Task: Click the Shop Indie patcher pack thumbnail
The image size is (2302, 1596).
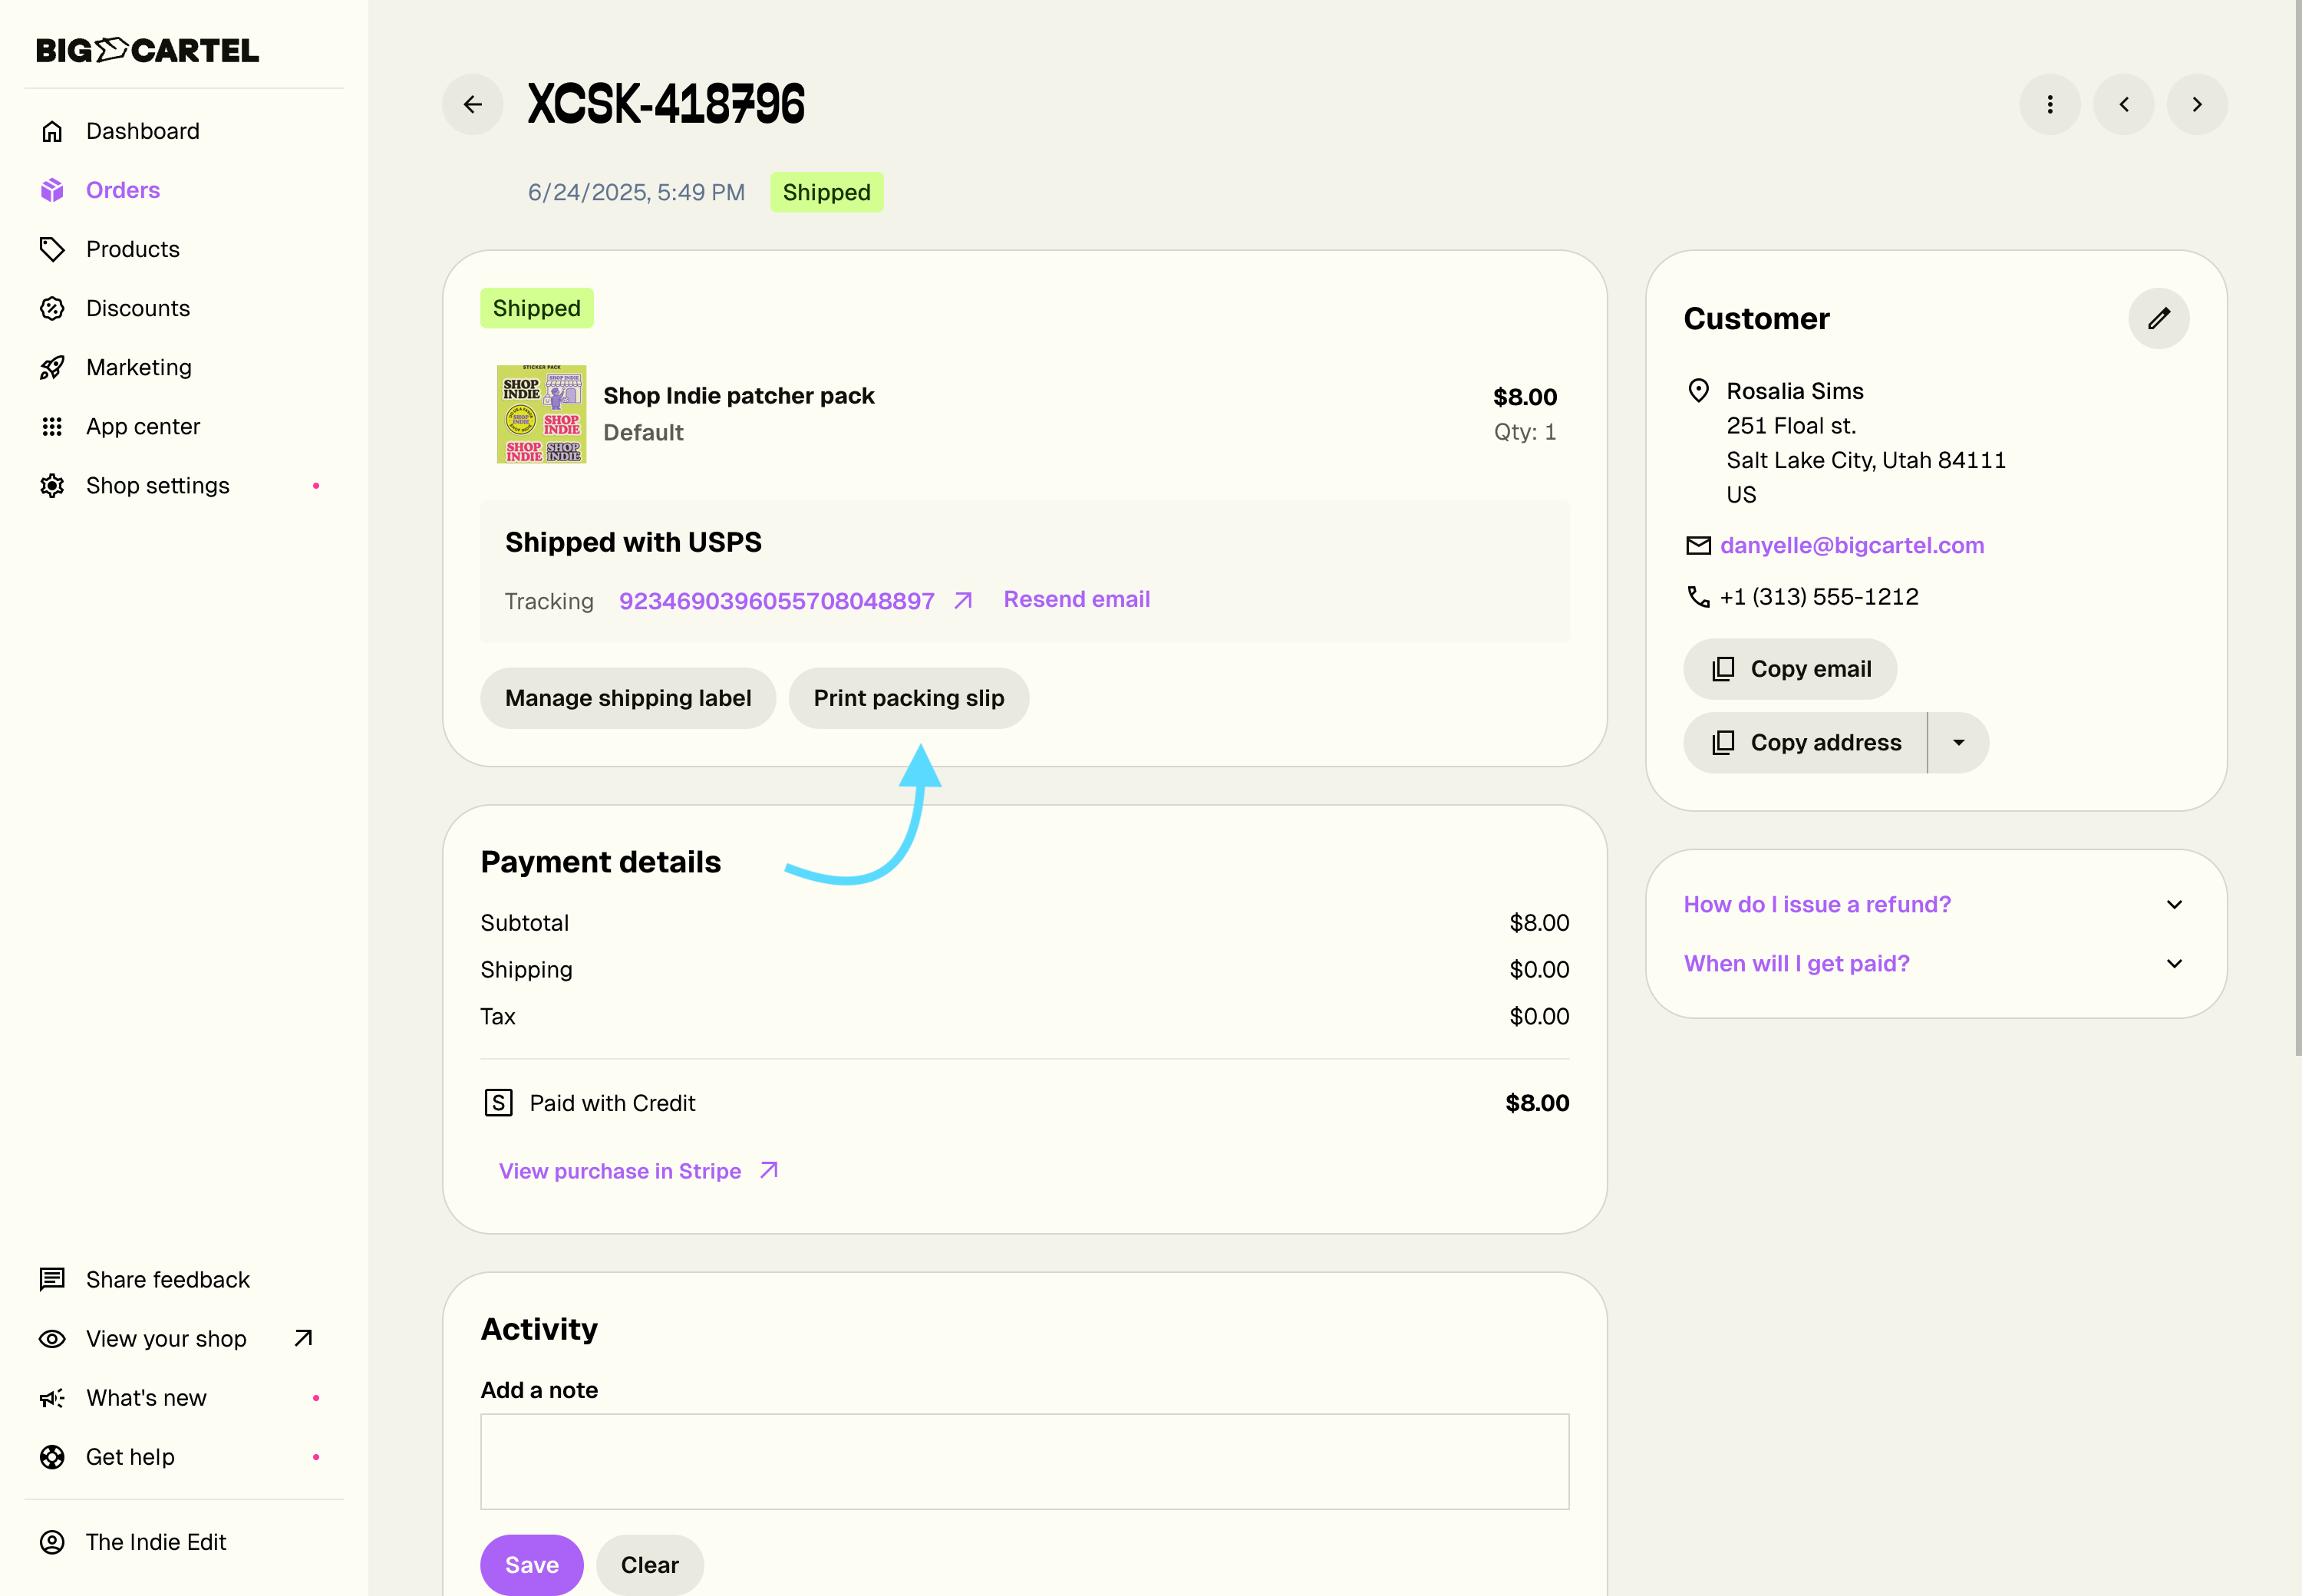Action: [x=541, y=414]
